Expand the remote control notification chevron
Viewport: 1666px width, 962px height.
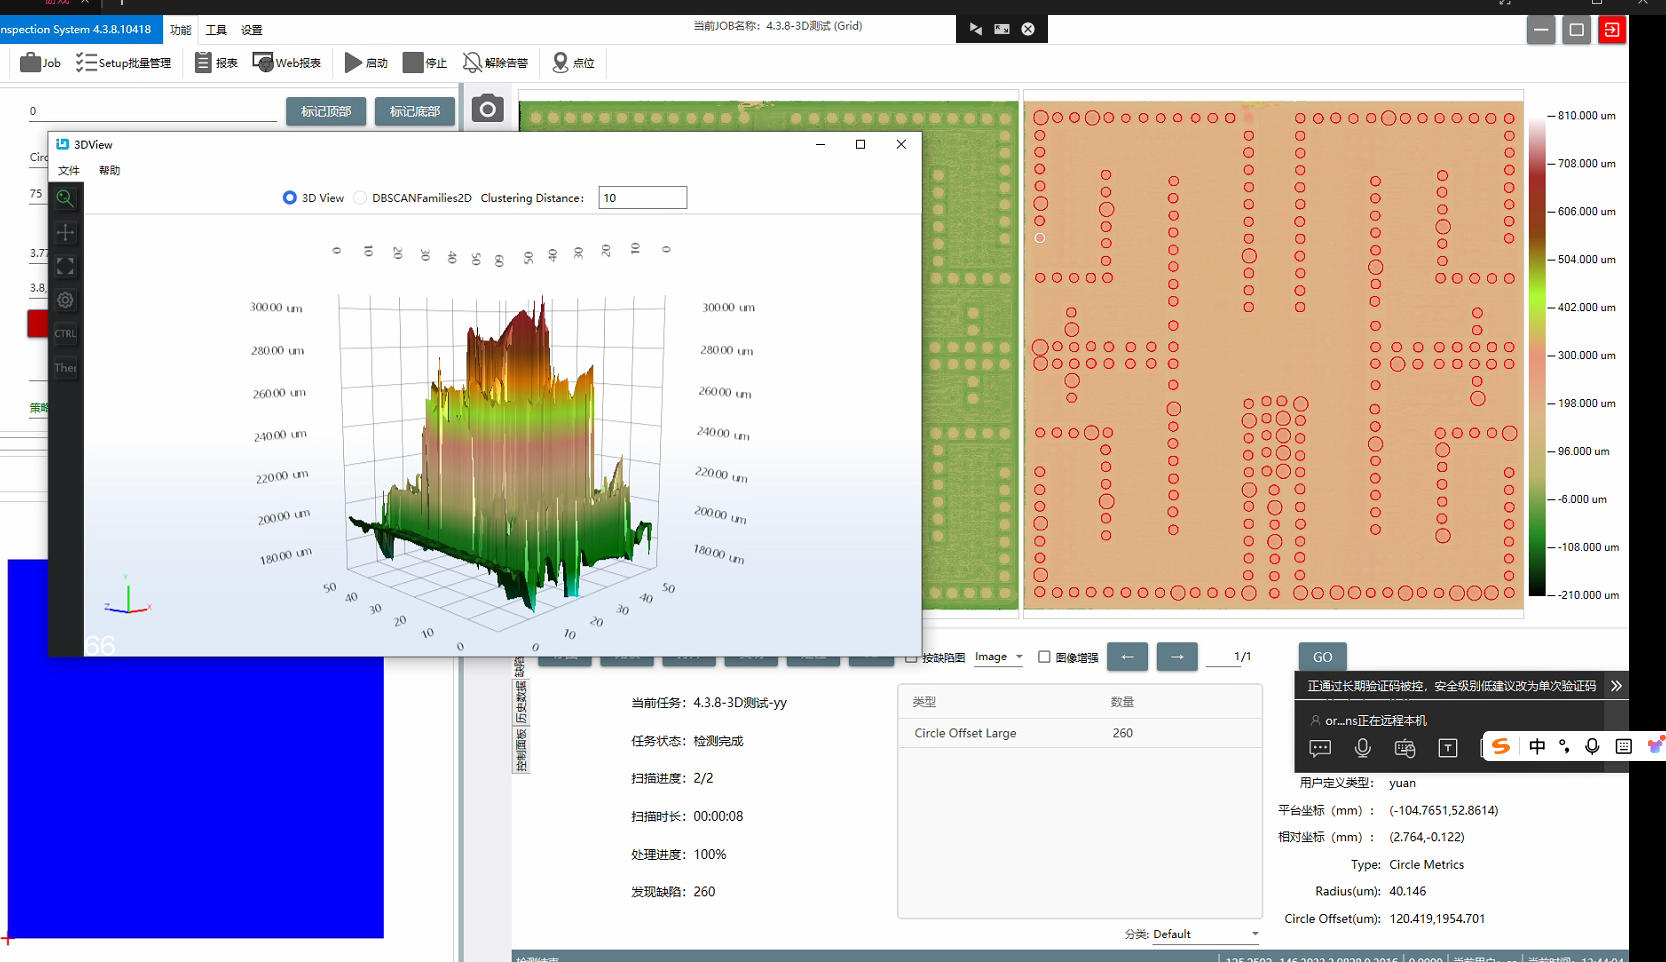(1616, 686)
